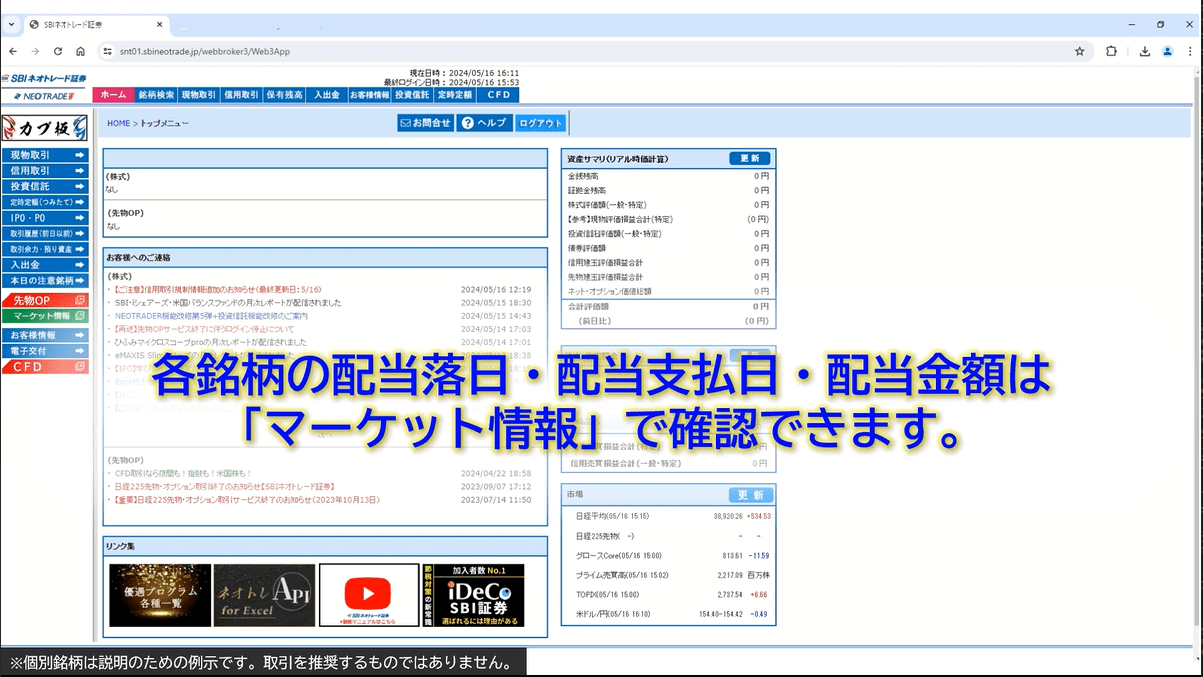Open the browser extensions puzzle icon
The image size is (1203, 677).
click(x=1111, y=51)
